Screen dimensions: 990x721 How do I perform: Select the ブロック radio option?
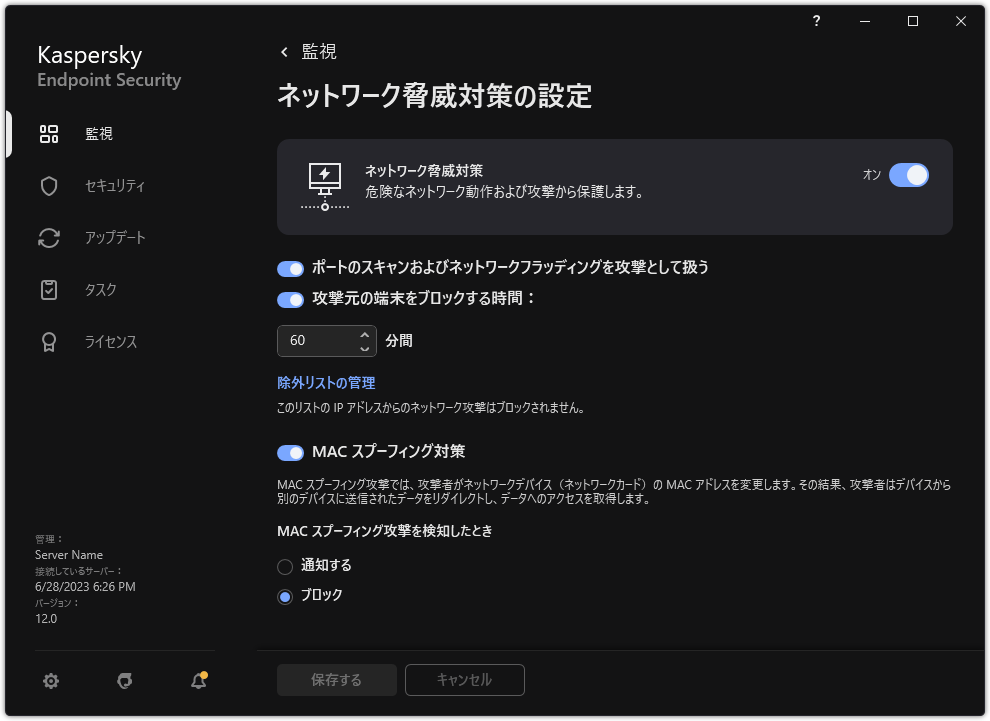[x=285, y=595]
